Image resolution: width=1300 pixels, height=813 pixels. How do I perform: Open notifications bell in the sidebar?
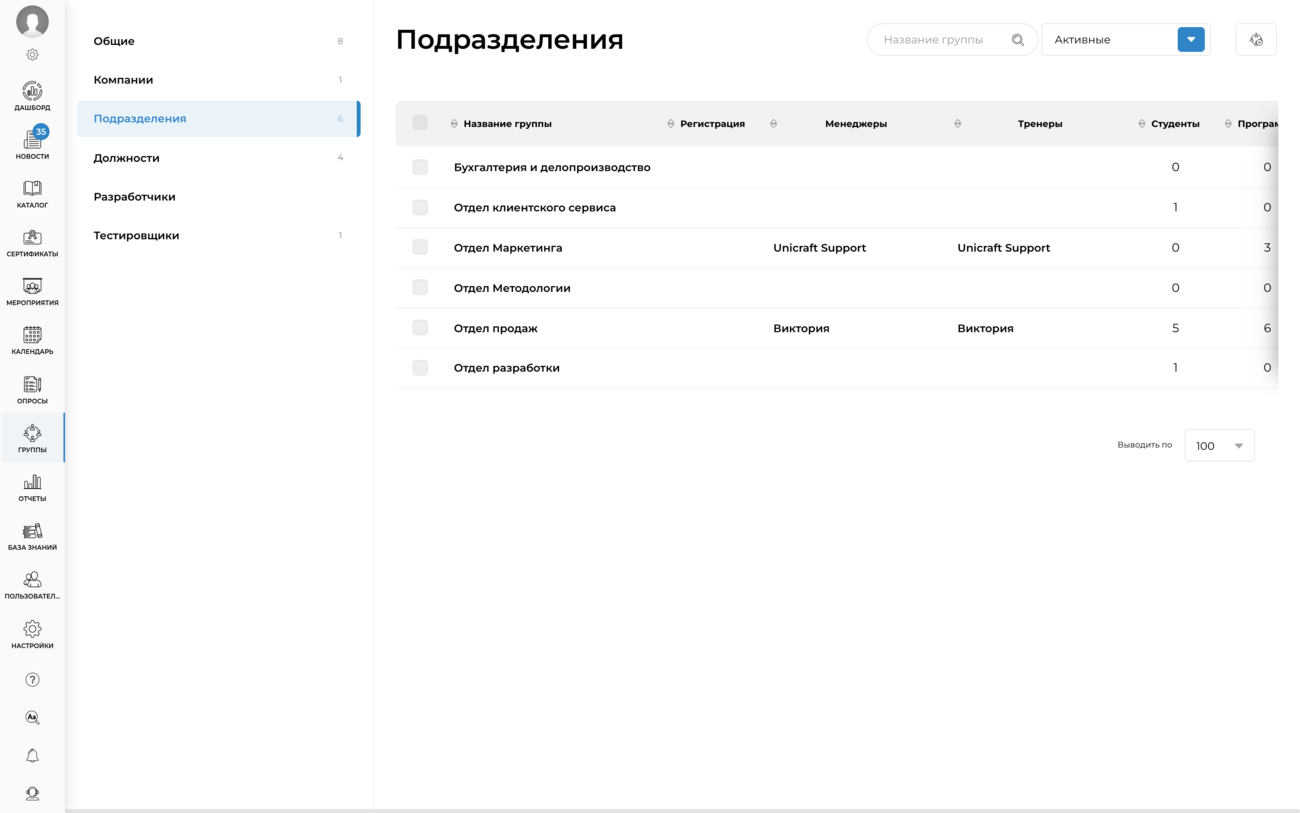[32, 756]
